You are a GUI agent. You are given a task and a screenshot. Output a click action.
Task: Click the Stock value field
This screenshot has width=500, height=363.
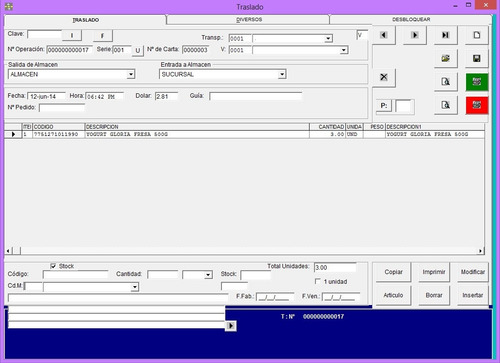pyautogui.click(x=255, y=275)
